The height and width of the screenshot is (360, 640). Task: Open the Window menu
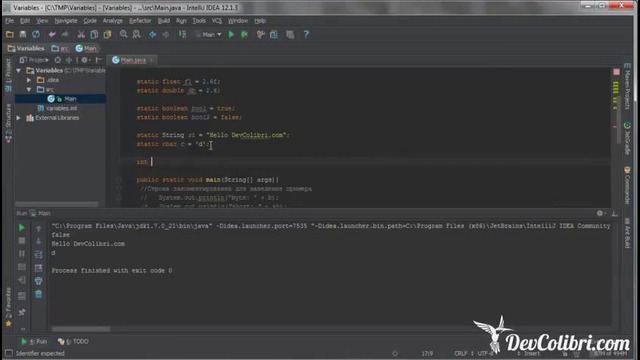coord(238,21)
